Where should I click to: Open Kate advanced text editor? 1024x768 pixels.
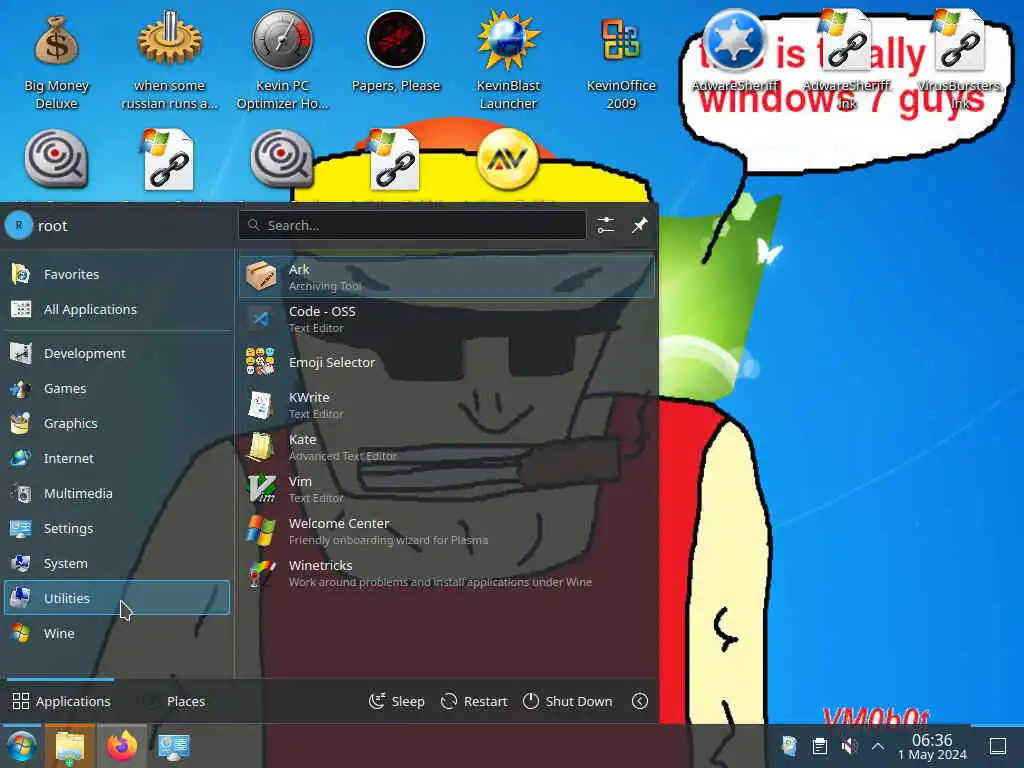(447, 447)
